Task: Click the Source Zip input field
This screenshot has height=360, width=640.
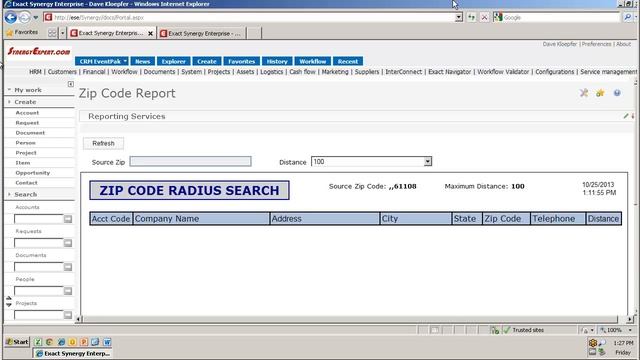Action: (x=190, y=162)
